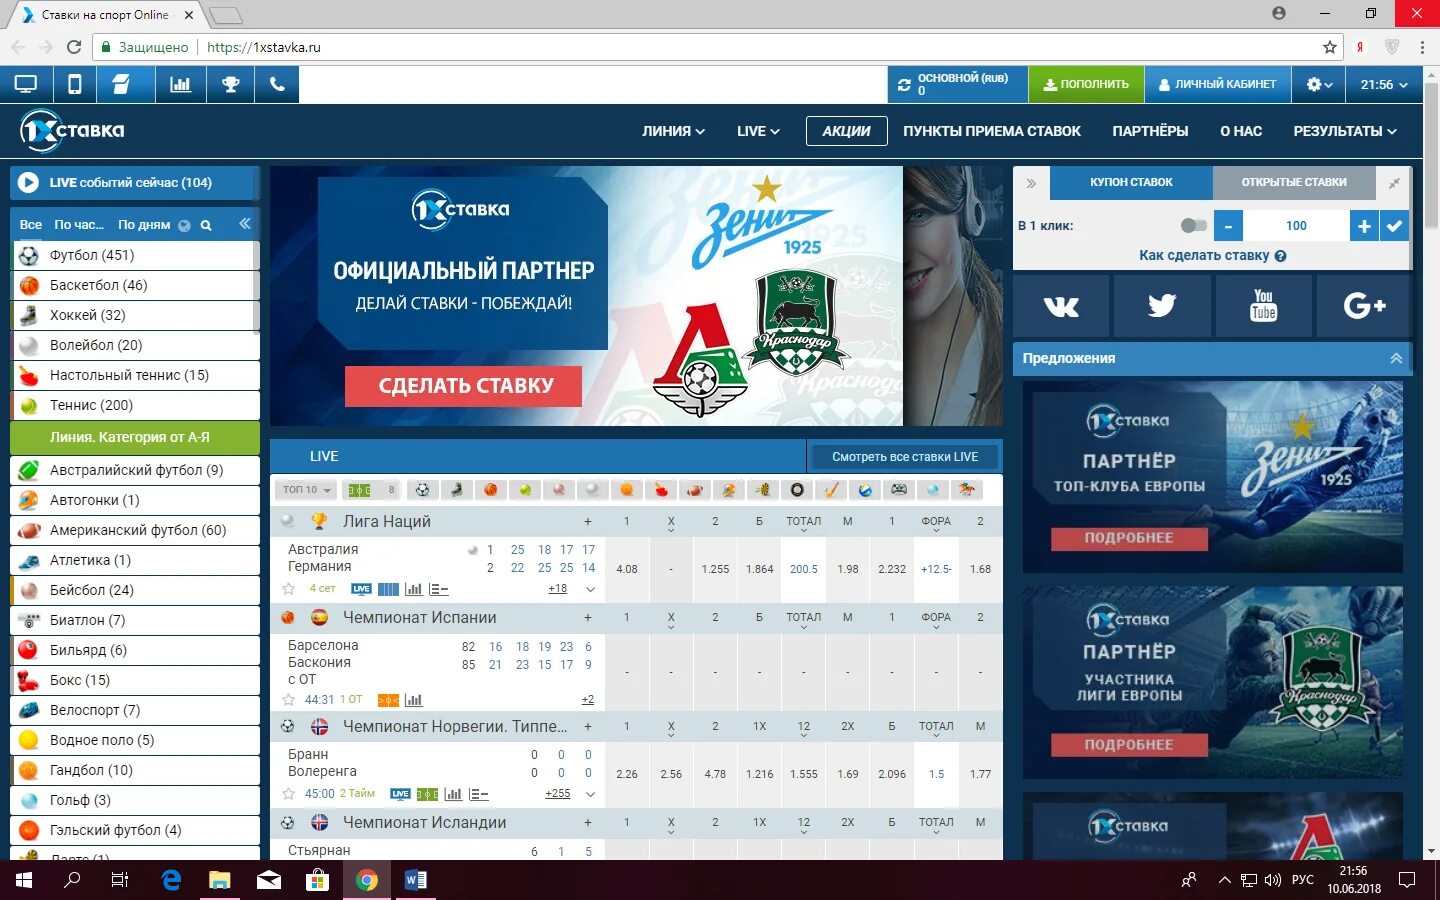The height and width of the screenshot is (900, 1440).
Task: Click the statistics bar chart icon in the top bar
Action: click(x=181, y=85)
